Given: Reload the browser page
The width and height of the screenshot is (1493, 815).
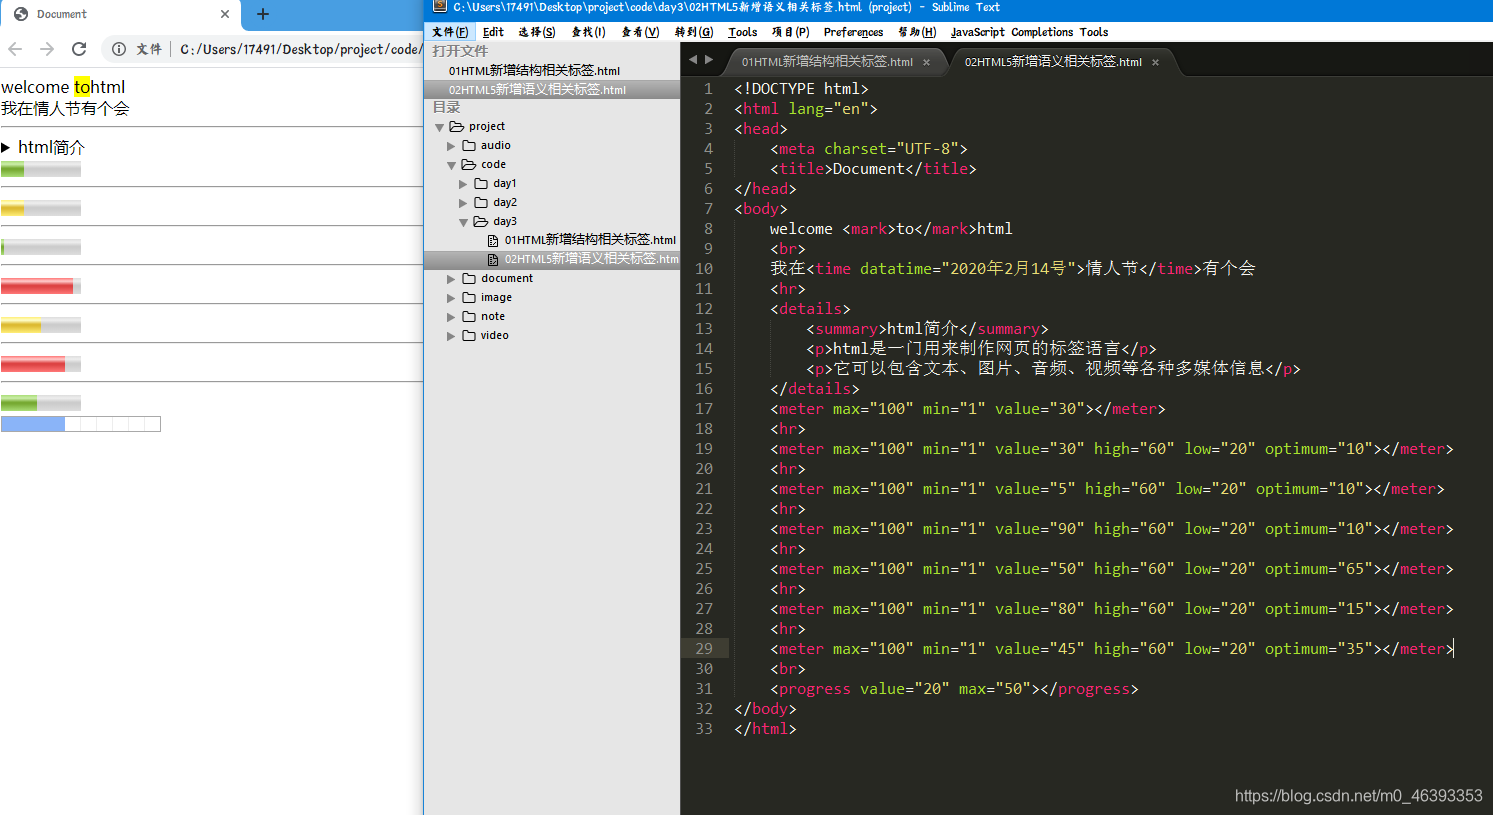Looking at the screenshot, I should click(x=79, y=49).
